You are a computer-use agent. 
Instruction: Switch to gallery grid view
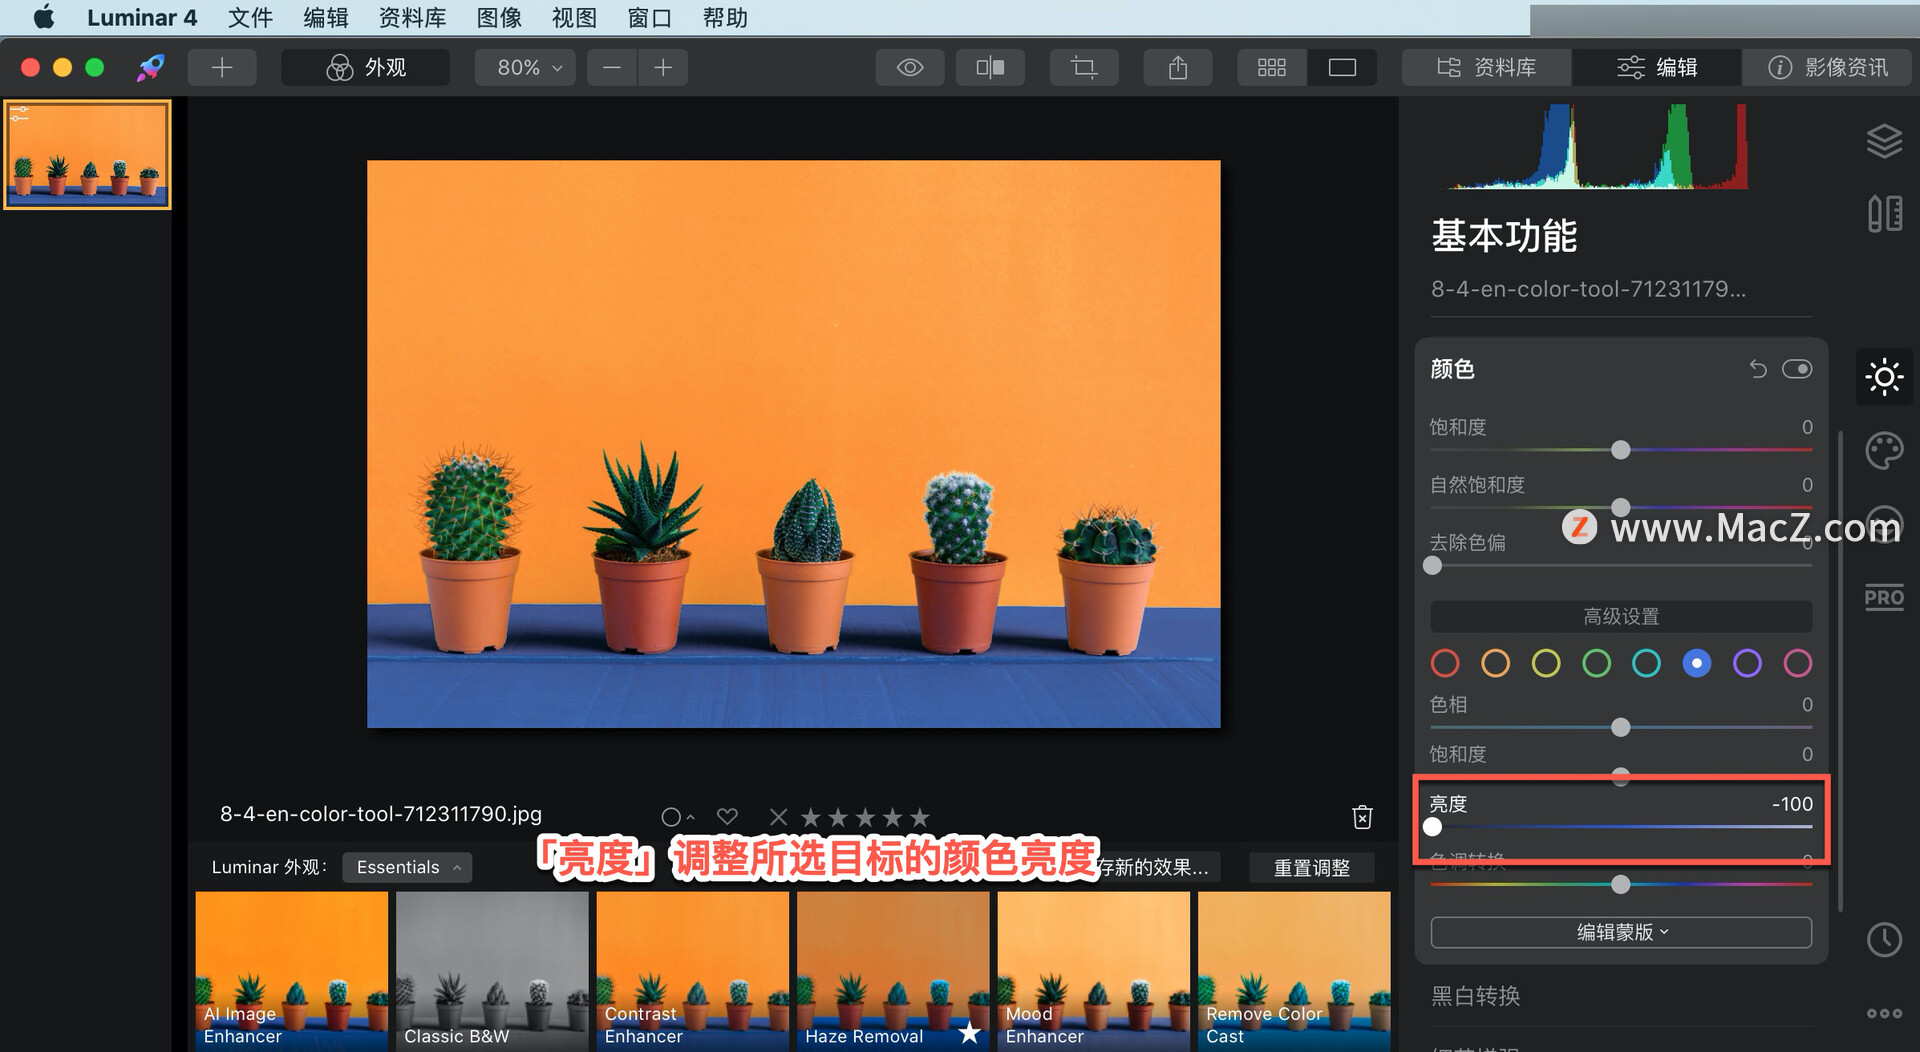[x=1271, y=67]
